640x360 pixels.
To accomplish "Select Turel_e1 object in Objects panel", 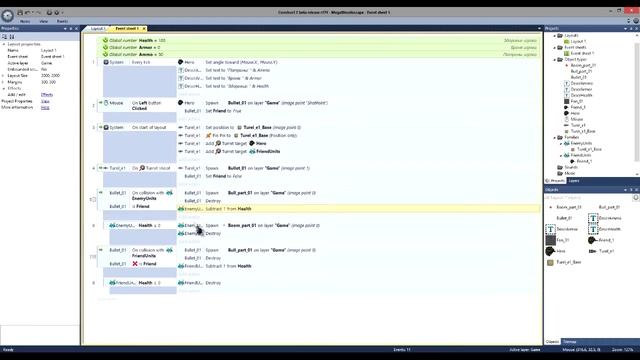I will click(x=602, y=251).
